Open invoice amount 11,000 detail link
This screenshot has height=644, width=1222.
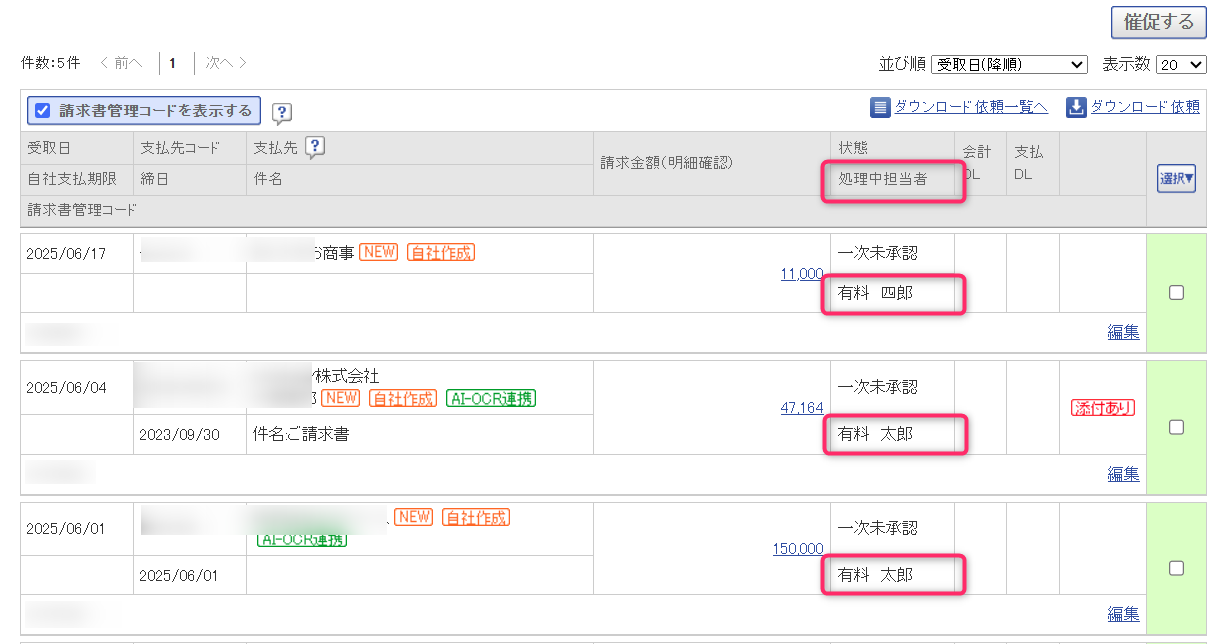coord(802,273)
